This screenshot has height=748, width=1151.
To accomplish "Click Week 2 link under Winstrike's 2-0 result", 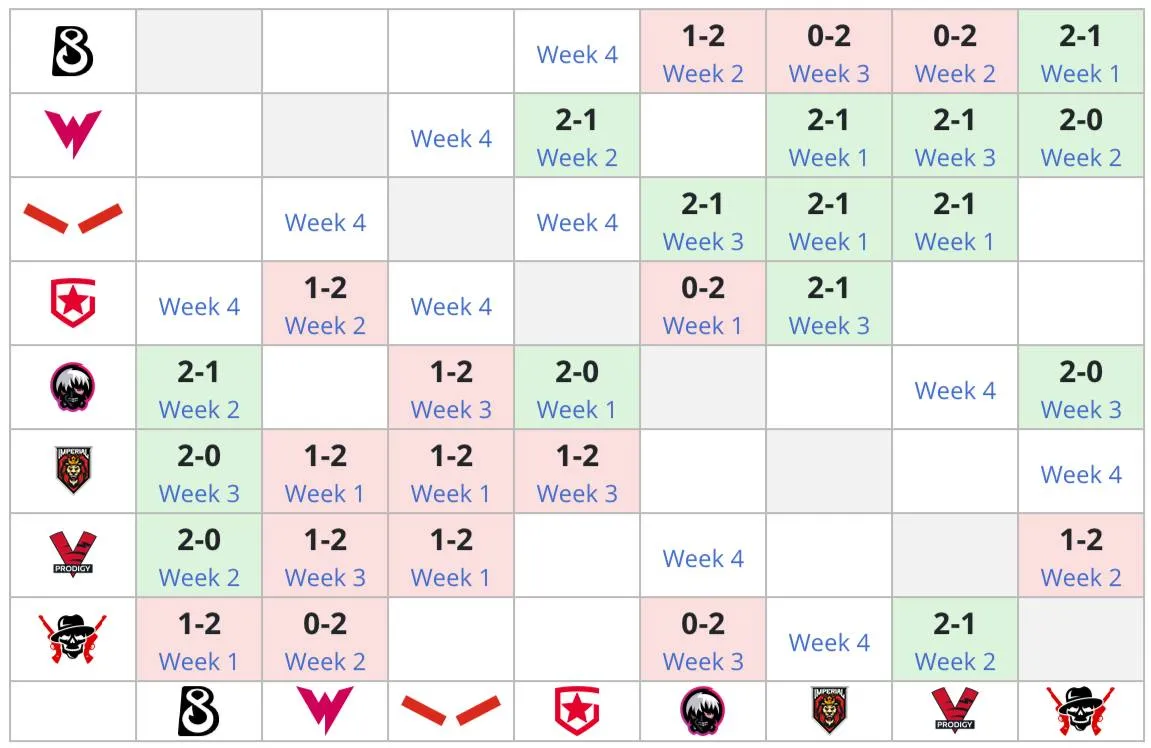I will point(1081,157).
